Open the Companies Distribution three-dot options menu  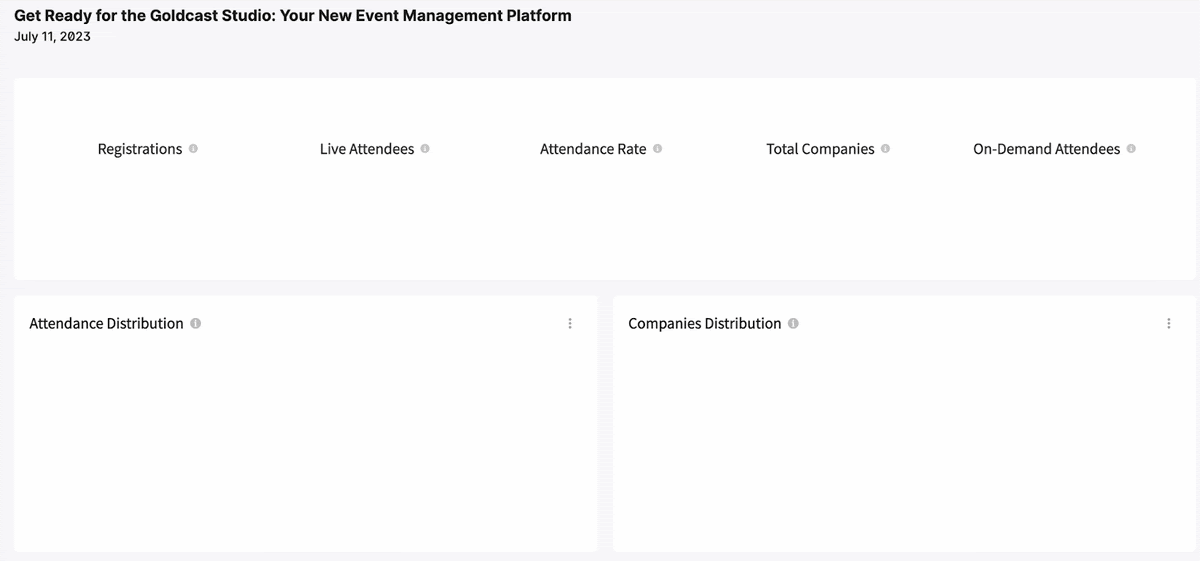(x=1168, y=324)
